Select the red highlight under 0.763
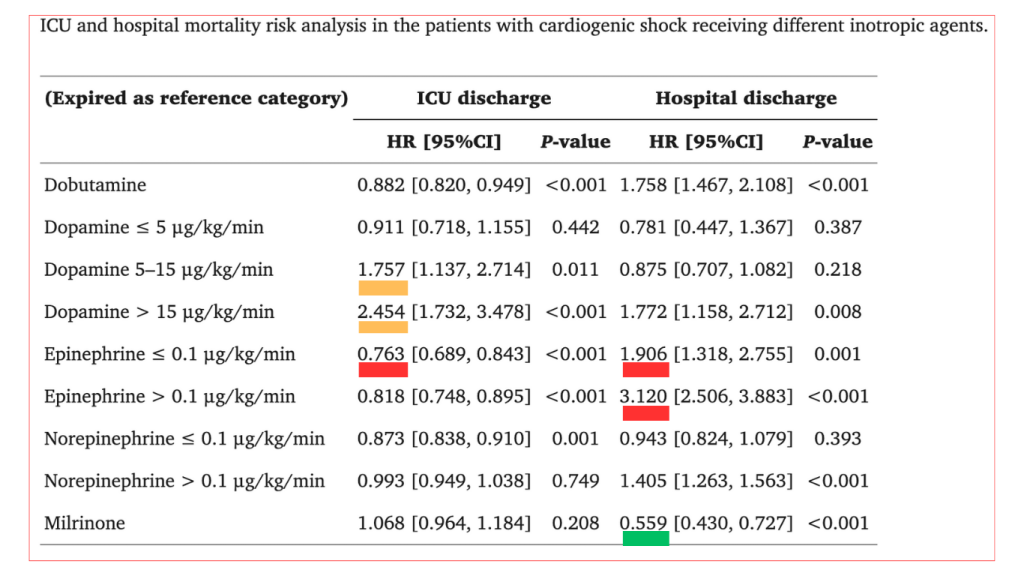1024x576 pixels. [x=382, y=370]
